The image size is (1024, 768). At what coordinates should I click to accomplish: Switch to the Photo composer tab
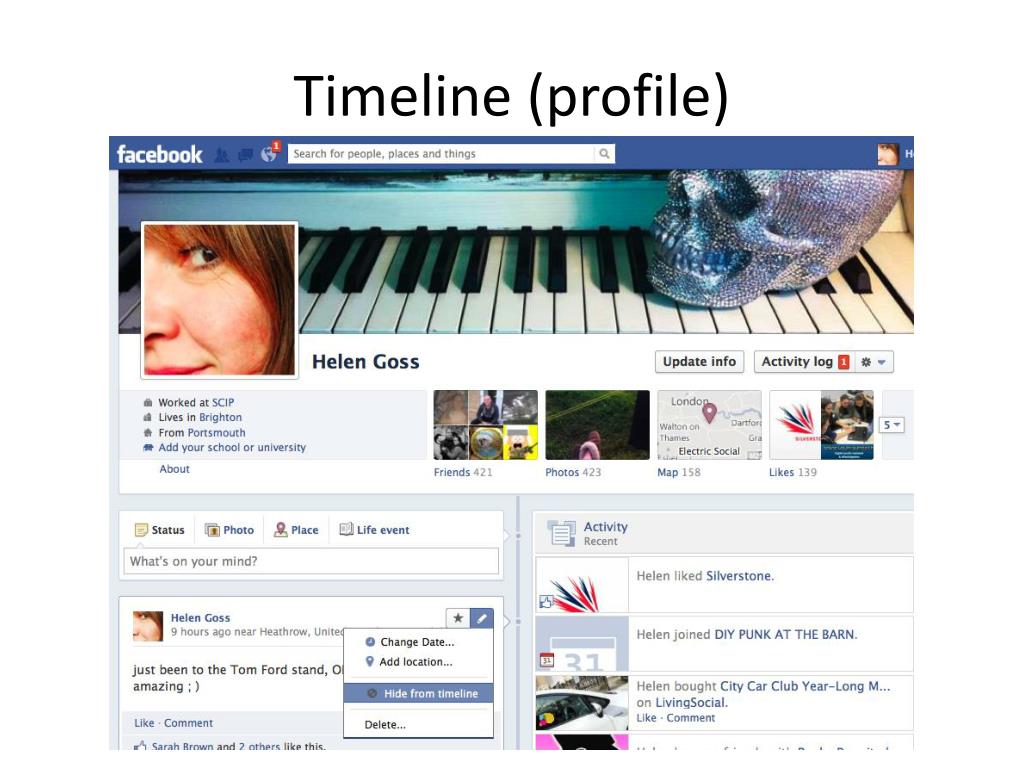[229, 530]
